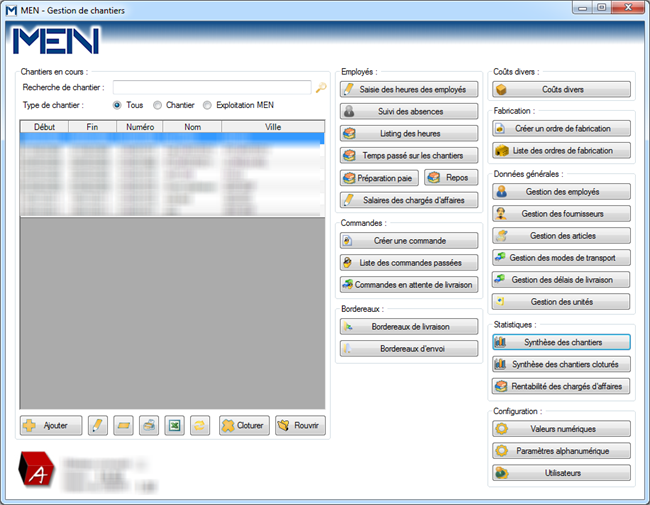Click the 'Cloturer' button

tap(244, 425)
